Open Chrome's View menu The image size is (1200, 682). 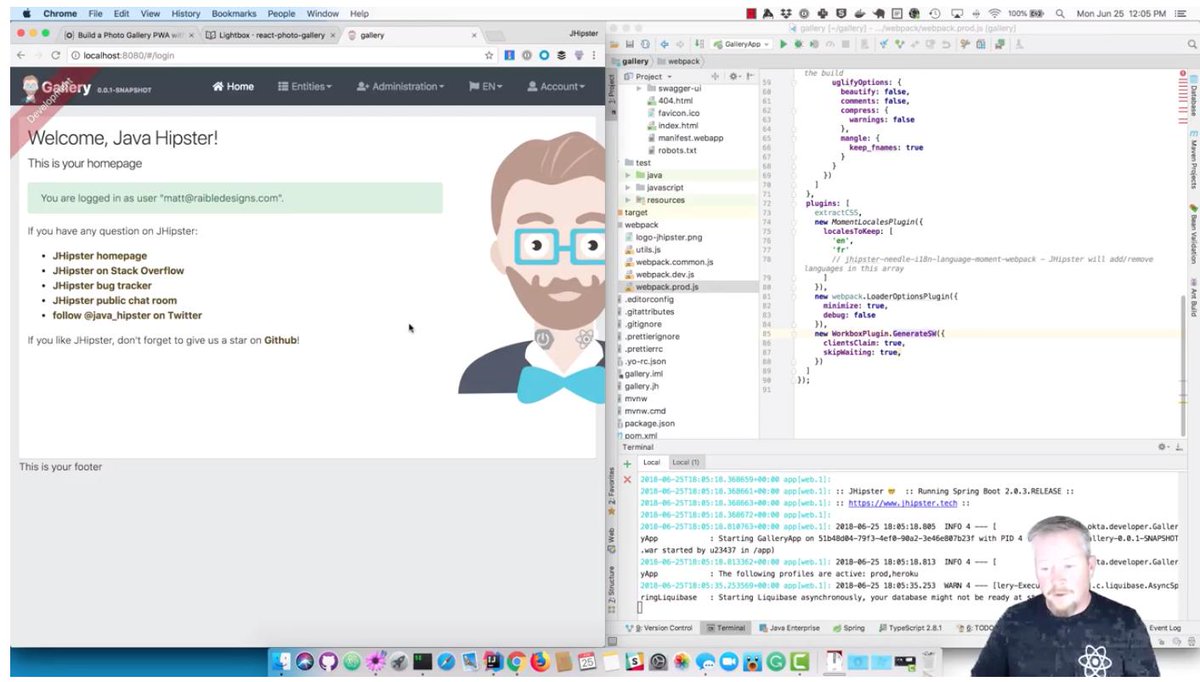(150, 14)
